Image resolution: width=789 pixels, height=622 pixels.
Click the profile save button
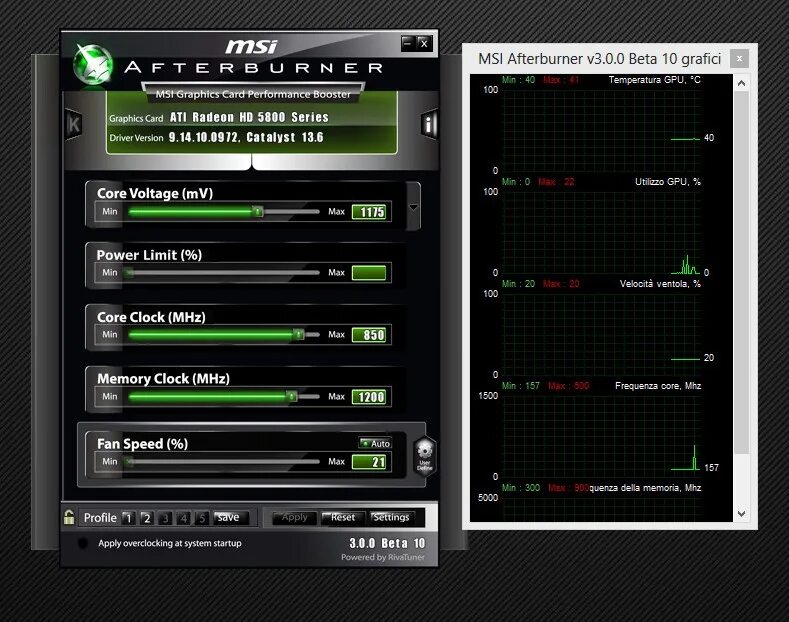230,517
